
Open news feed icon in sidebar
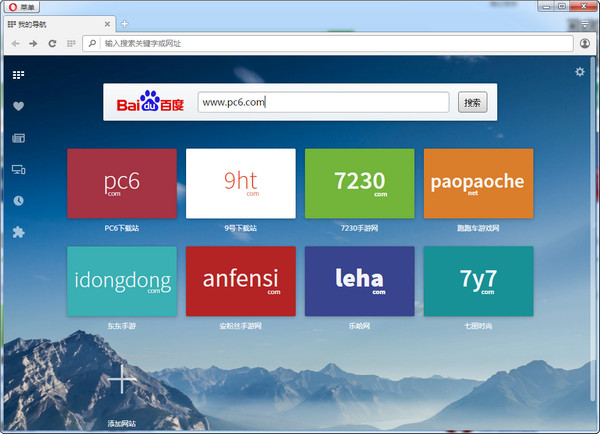18,138
